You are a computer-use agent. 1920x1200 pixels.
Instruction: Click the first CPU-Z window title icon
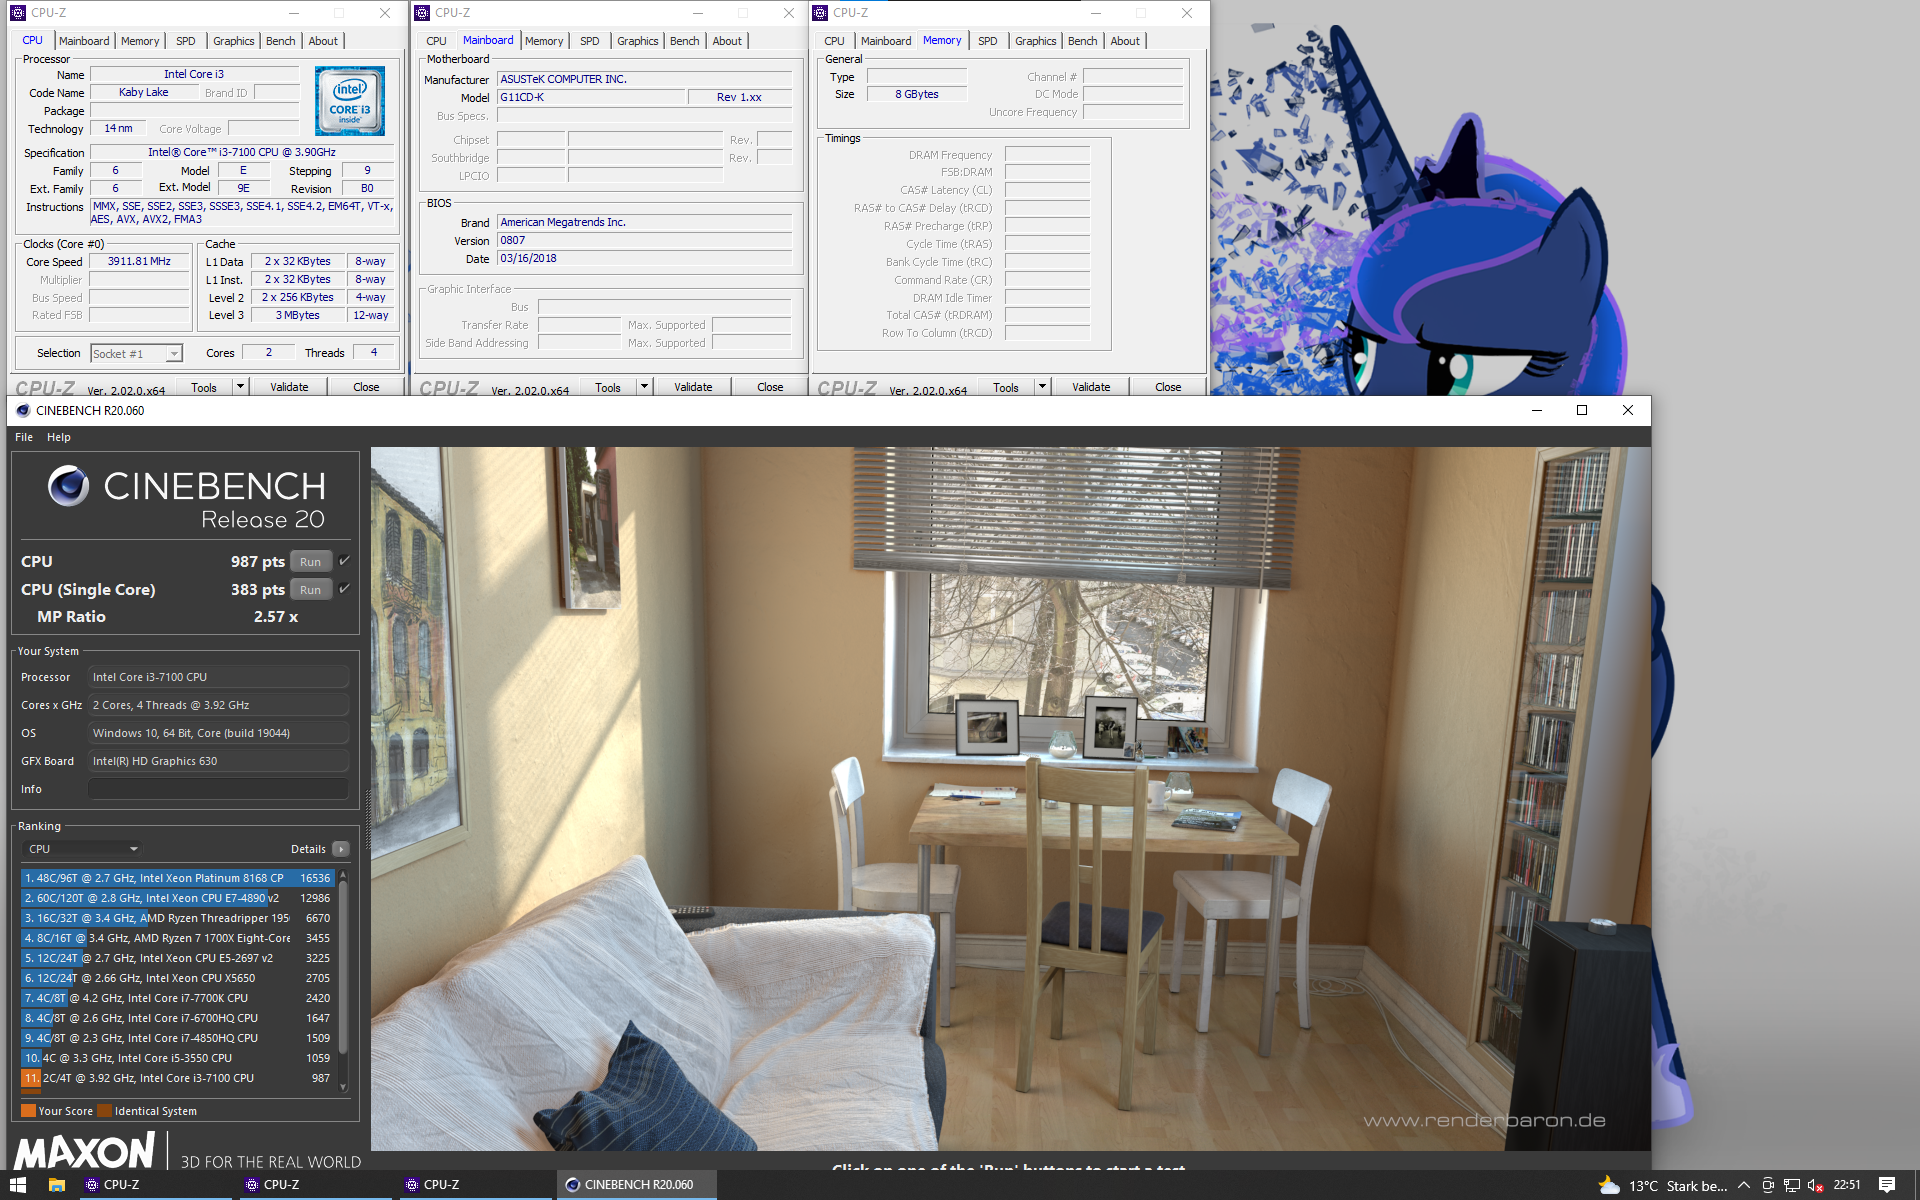click(18, 13)
